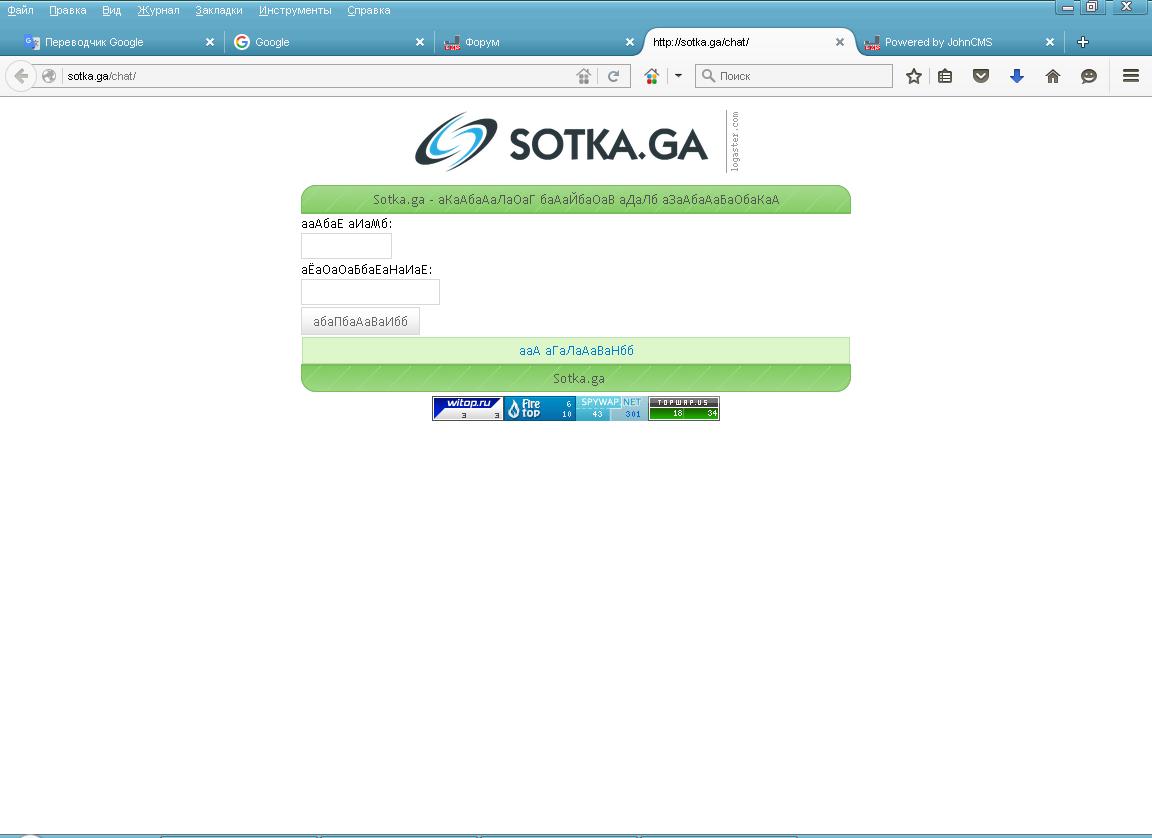The width and height of the screenshot is (1152, 838).
Task: Open the Закладки menu
Action: pos(219,10)
